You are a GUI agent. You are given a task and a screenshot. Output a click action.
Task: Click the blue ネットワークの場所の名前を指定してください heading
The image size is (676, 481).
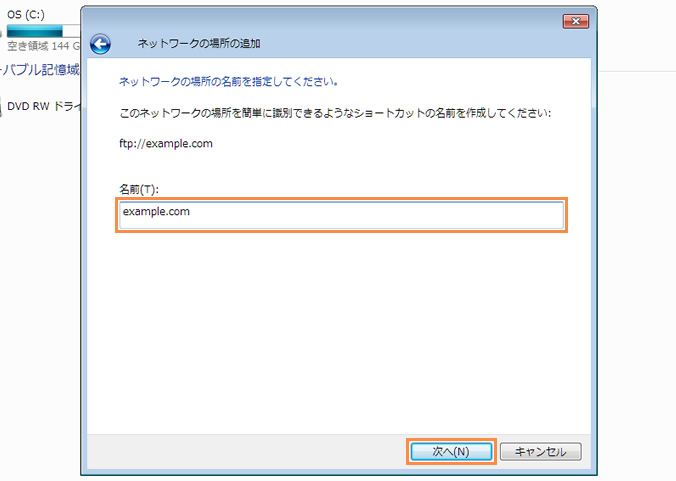click(228, 81)
